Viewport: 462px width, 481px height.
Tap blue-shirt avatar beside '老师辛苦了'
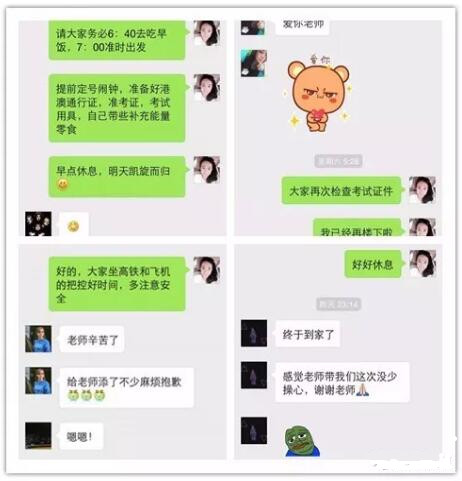[x=38, y=339]
